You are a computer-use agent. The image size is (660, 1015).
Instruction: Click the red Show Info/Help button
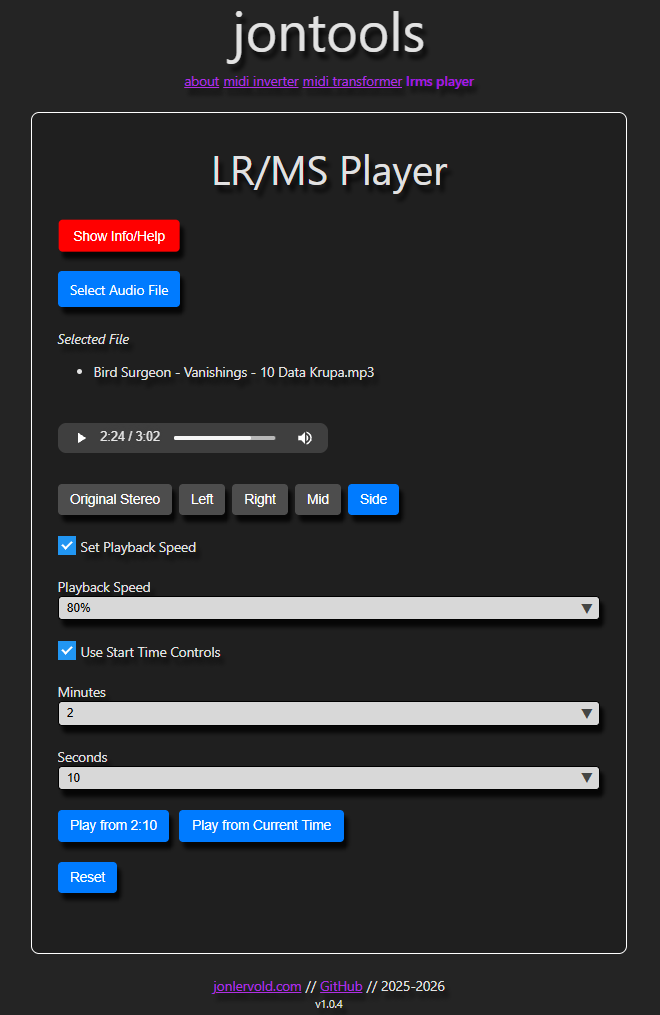click(x=119, y=237)
